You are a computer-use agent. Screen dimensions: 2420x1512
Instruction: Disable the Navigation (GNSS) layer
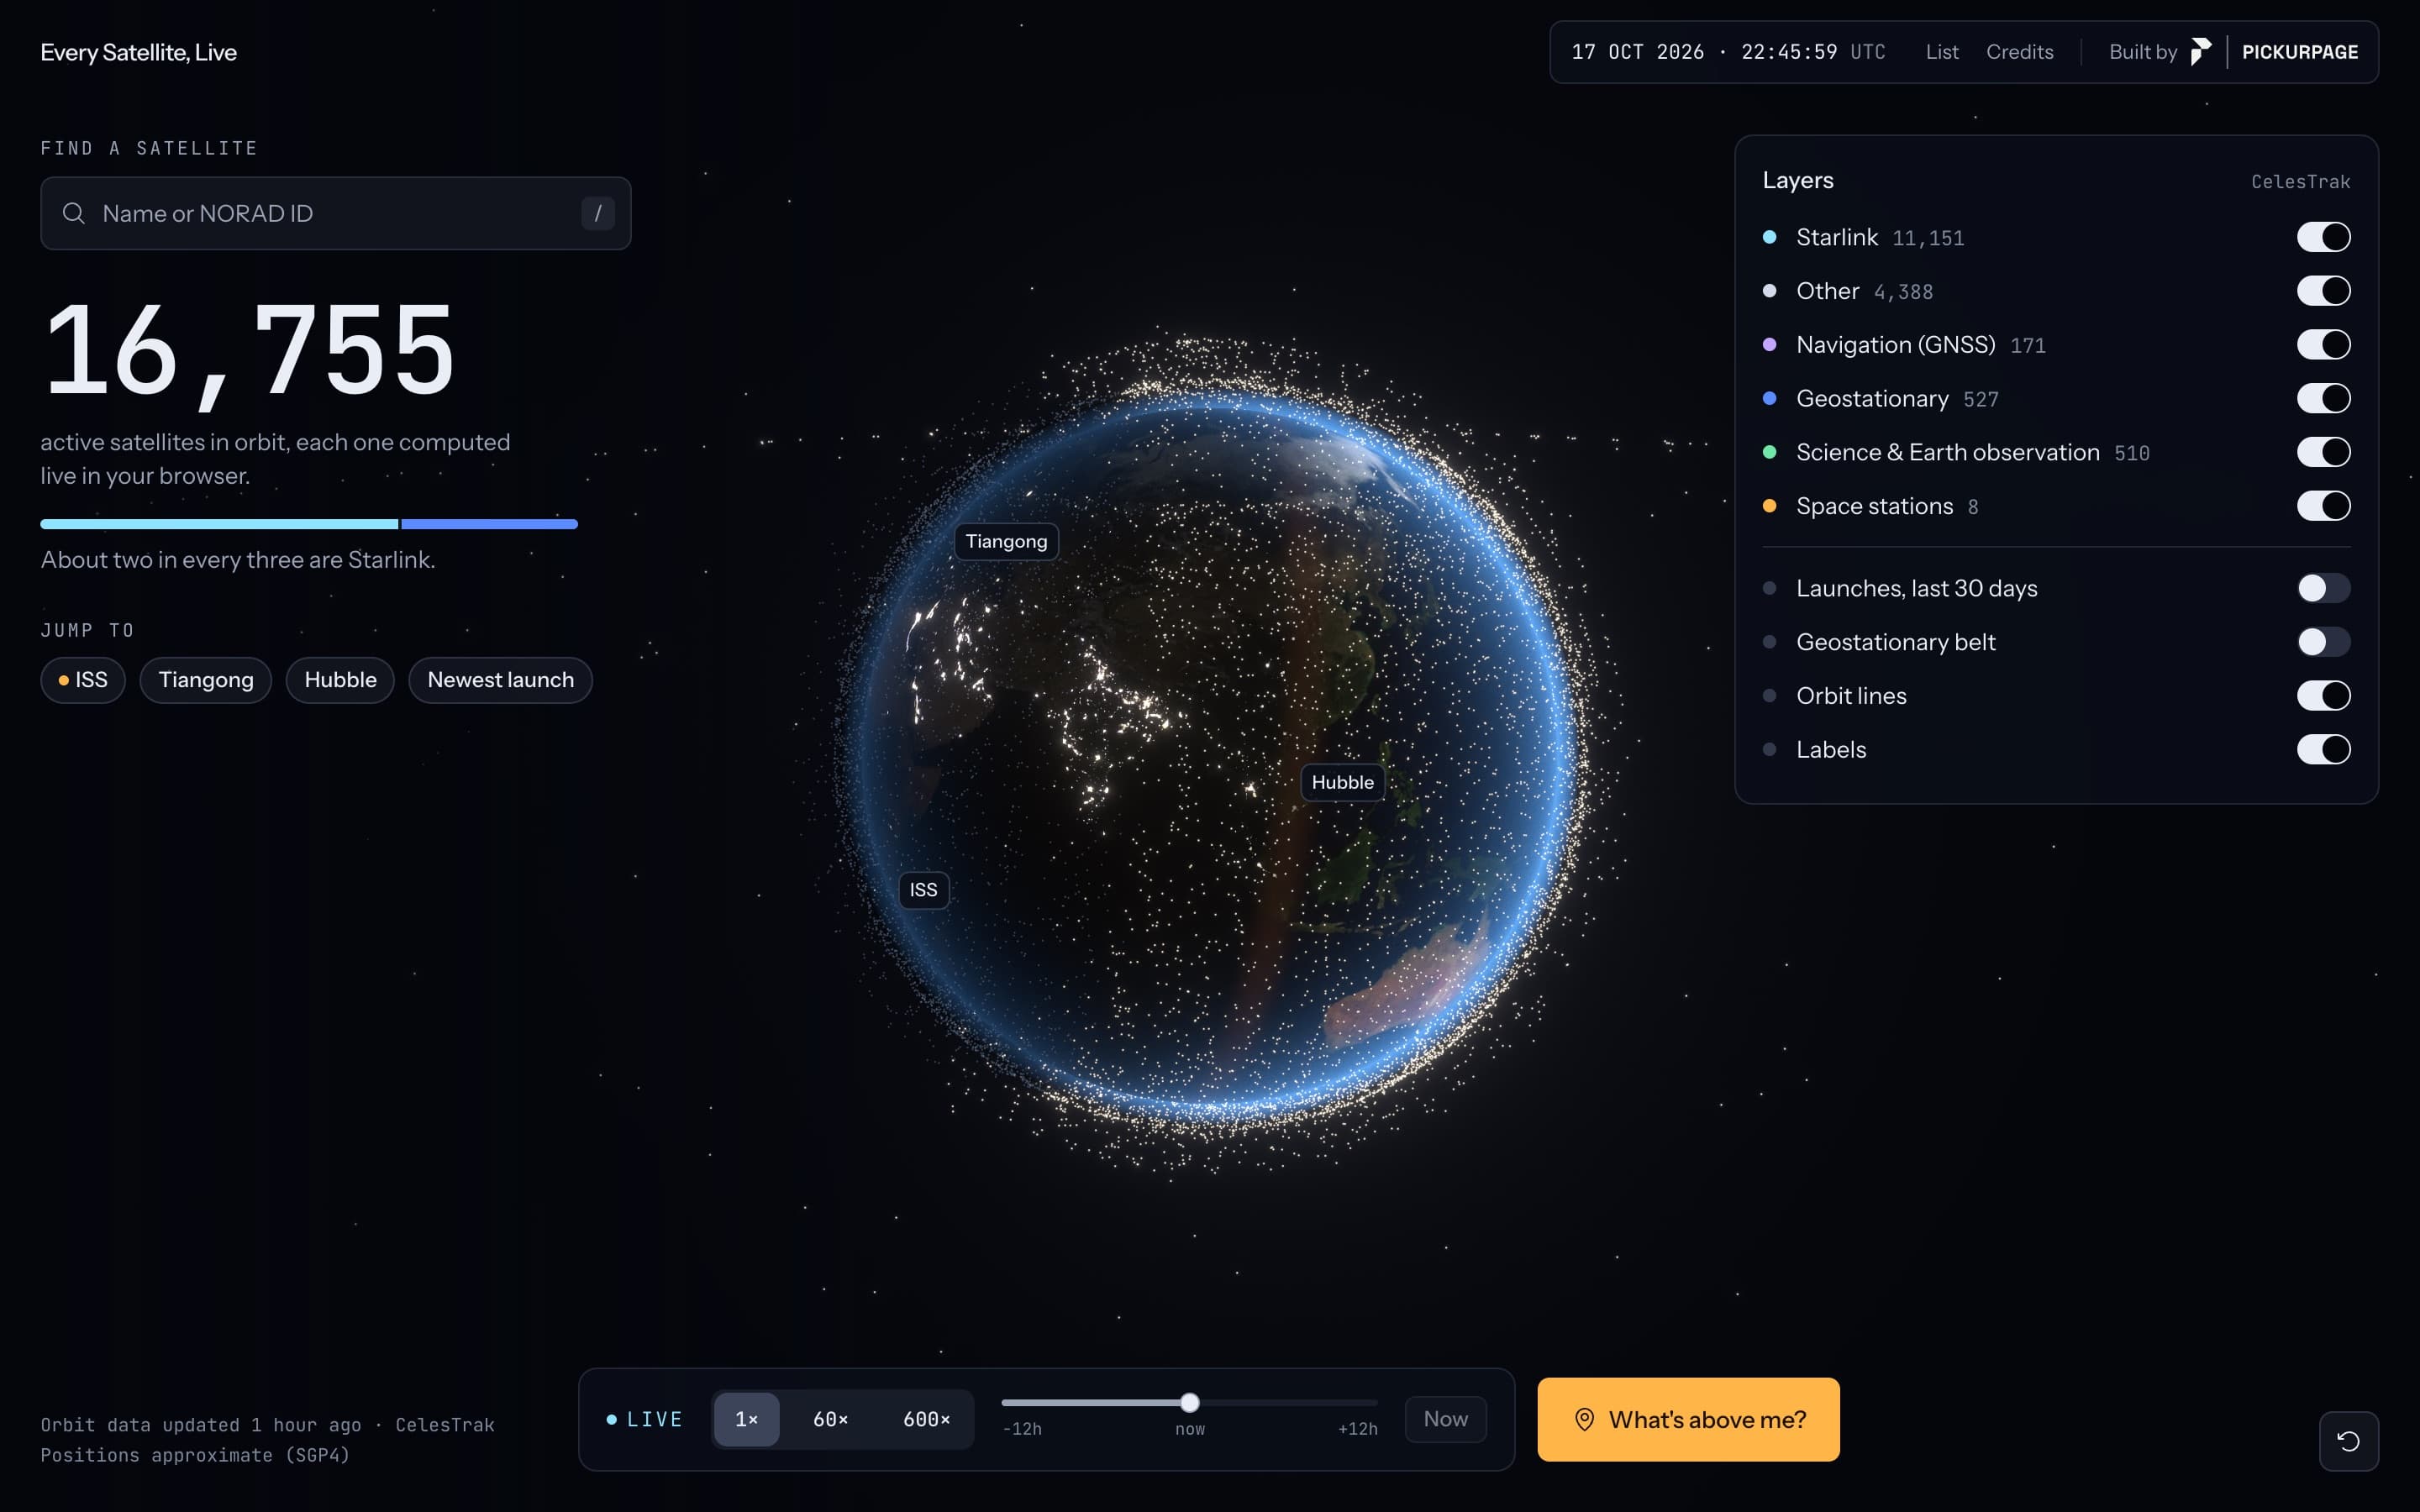[x=2323, y=345]
